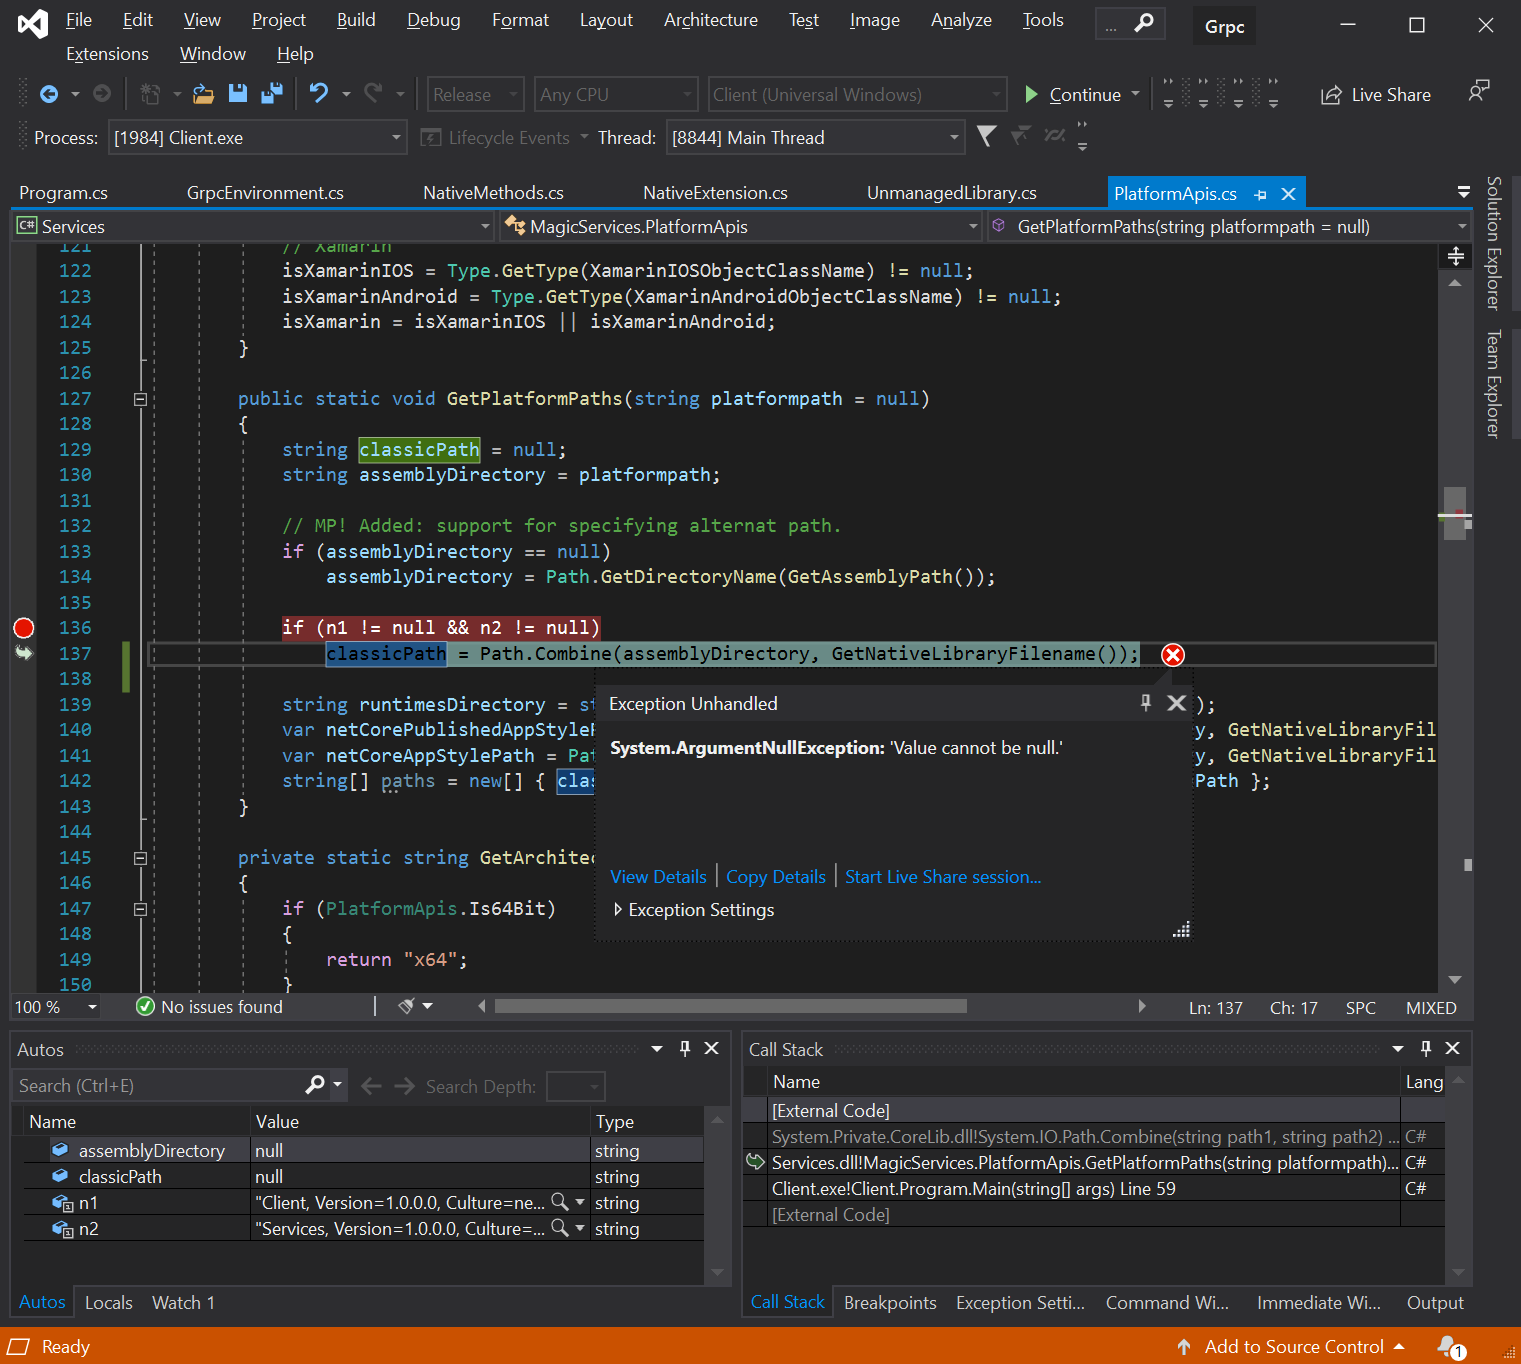The image size is (1521, 1364).
Task: Pin the Exception Unhandled popup
Action: pos(1146,703)
